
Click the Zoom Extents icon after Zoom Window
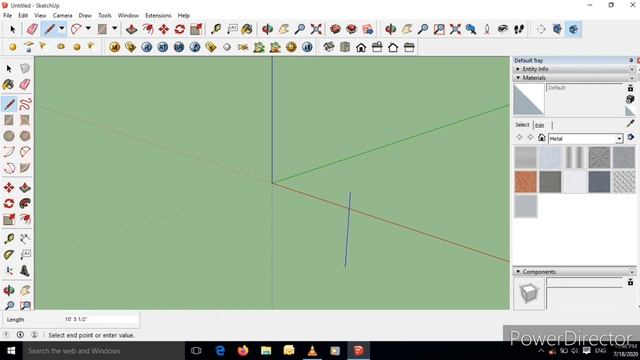455,29
